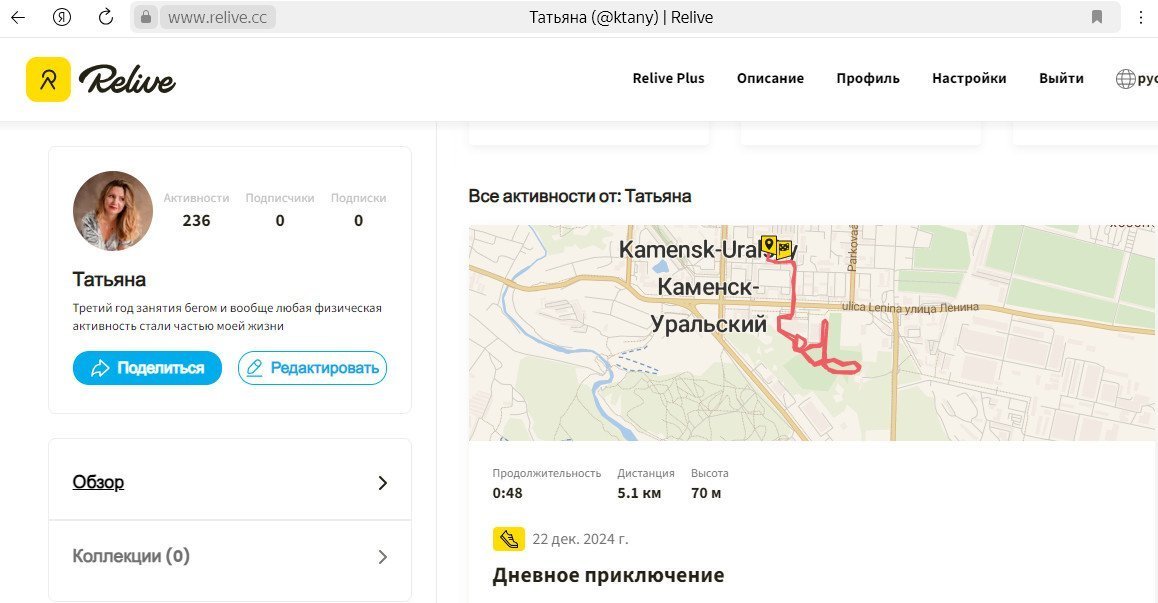The image size is (1158, 603).
Task: View the site security lock icon
Action: pos(145,17)
